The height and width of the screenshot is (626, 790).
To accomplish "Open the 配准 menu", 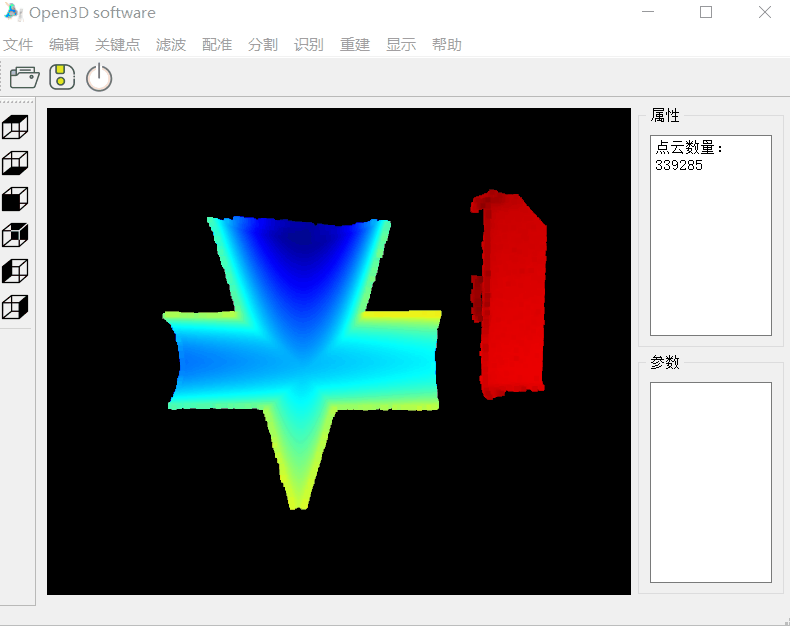I will click(x=217, y=44).
